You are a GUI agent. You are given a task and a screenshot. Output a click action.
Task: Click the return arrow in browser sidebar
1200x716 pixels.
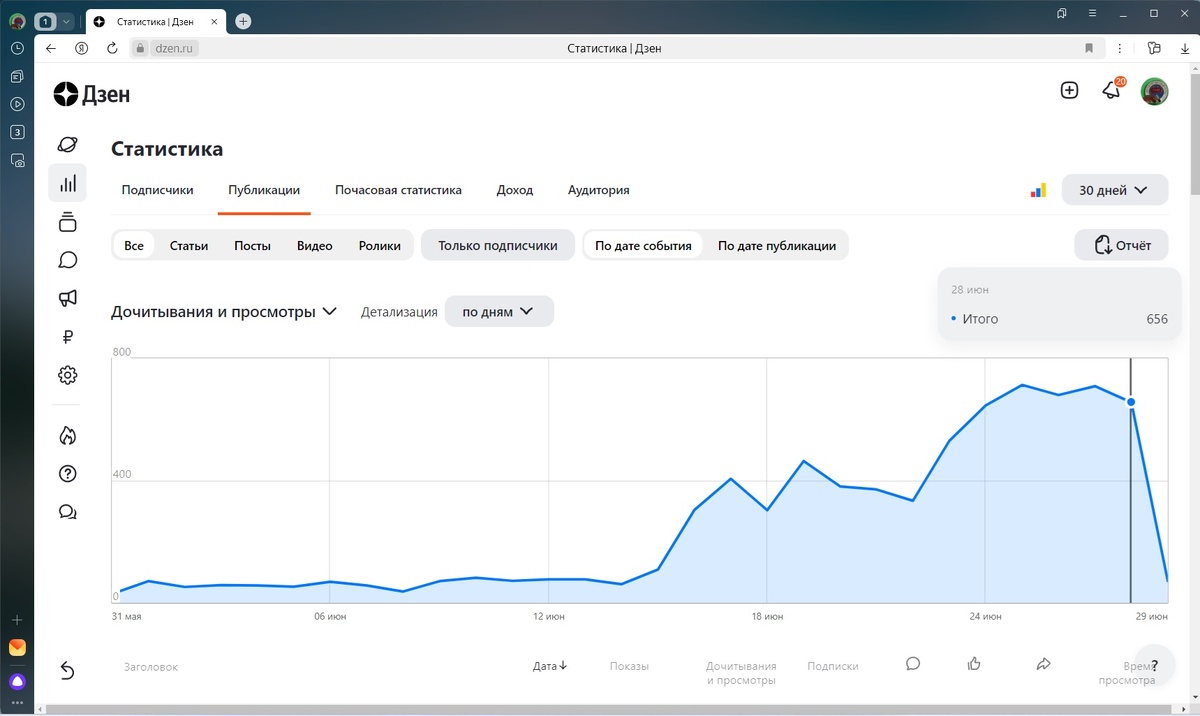pos(67,670)
